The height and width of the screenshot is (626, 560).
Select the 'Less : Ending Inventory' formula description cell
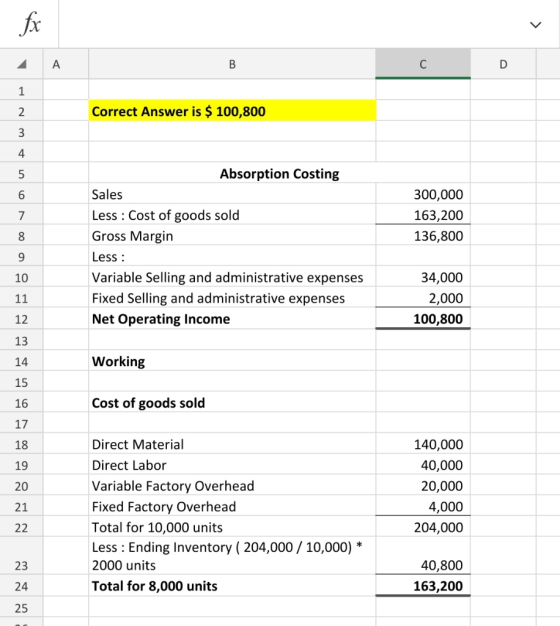232,556
